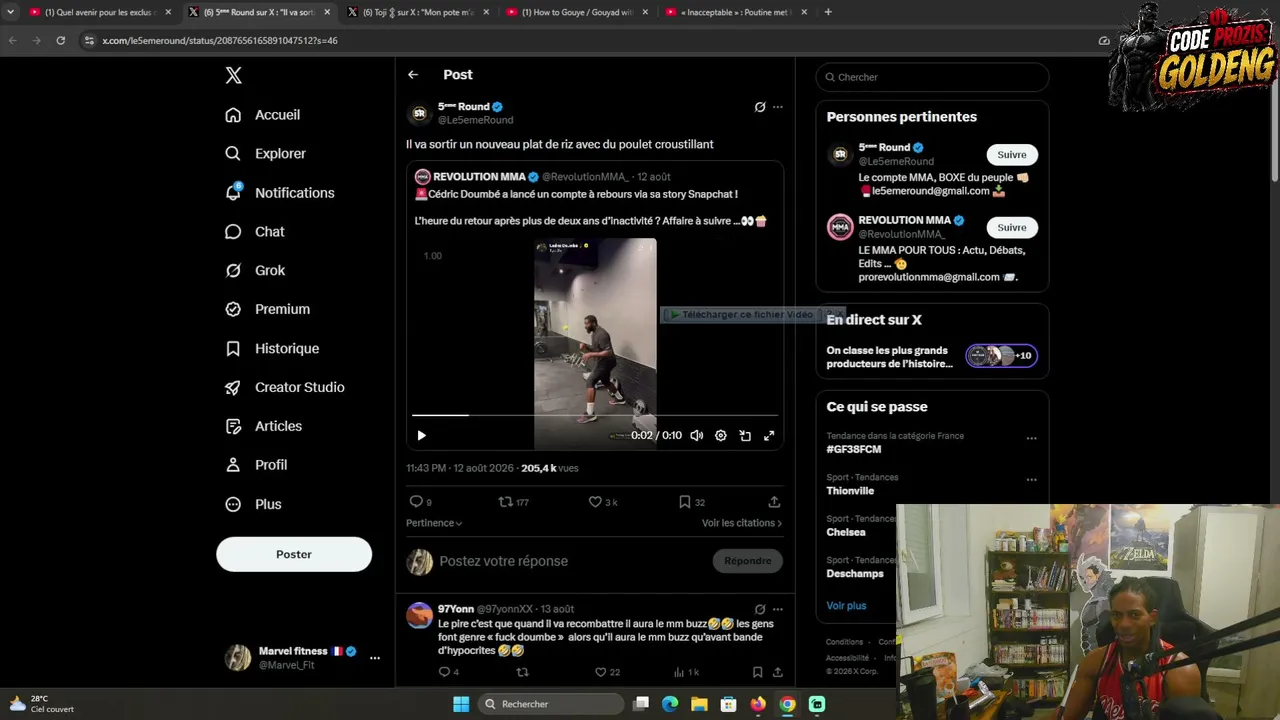Viewport: 1280px width, 720px height.
Task: Click the Répondre button
Action: (x=748, y=561)
